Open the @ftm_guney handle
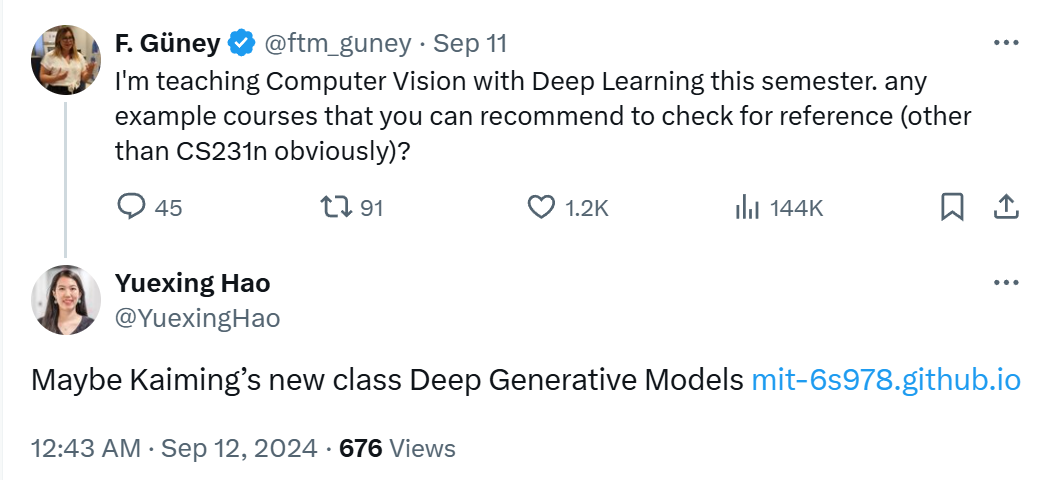The image size is (1043, 480). 338,44
